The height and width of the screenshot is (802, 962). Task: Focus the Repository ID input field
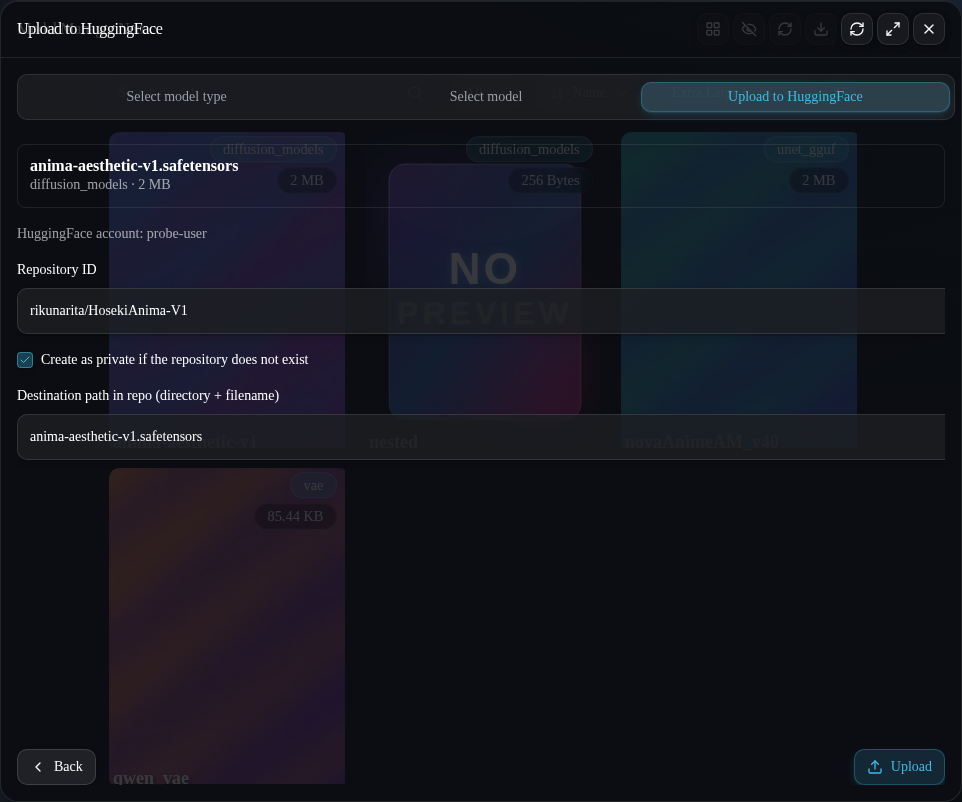pyautogui.click(x=481, y=310)
